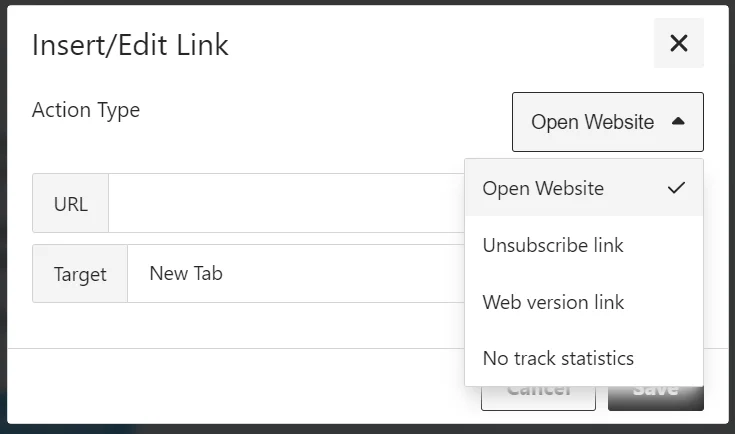Click the Target label prefix box
This screenshot has height=434, width=736.
tap(80, 274)
